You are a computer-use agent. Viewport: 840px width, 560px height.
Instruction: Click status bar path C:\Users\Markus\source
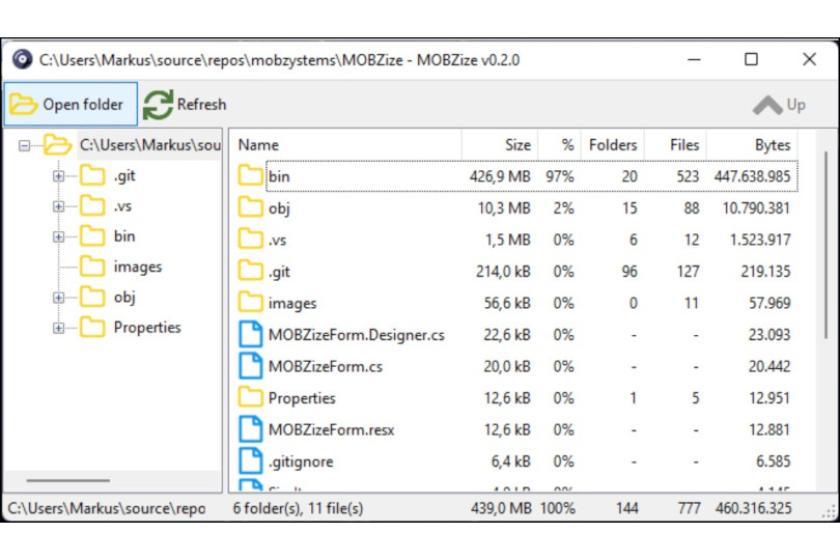coord(106,508)
